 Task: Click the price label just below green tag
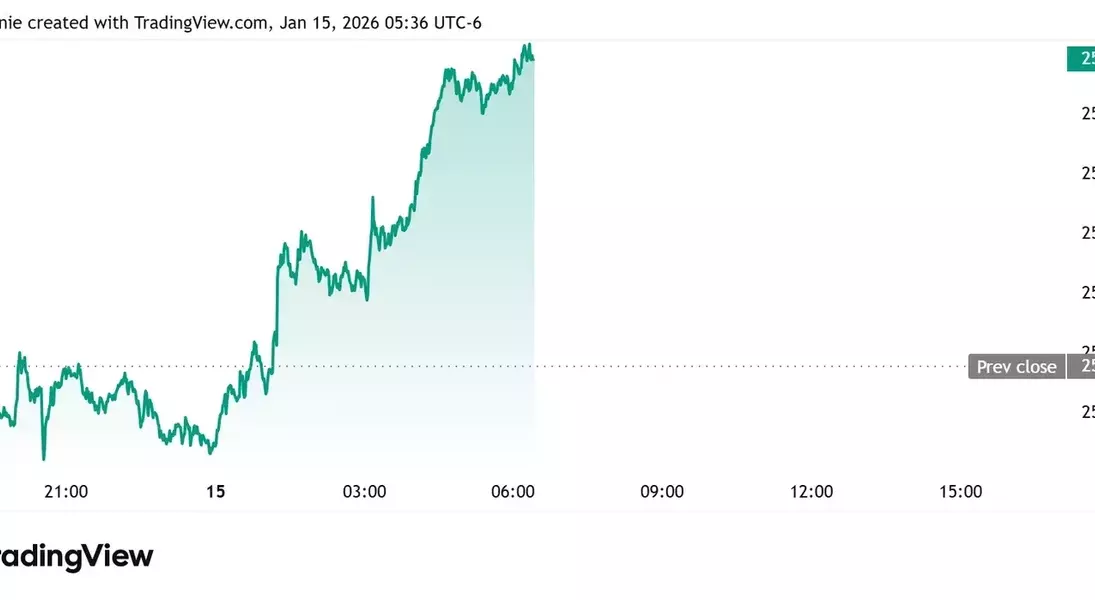[x=1086, y=113]
